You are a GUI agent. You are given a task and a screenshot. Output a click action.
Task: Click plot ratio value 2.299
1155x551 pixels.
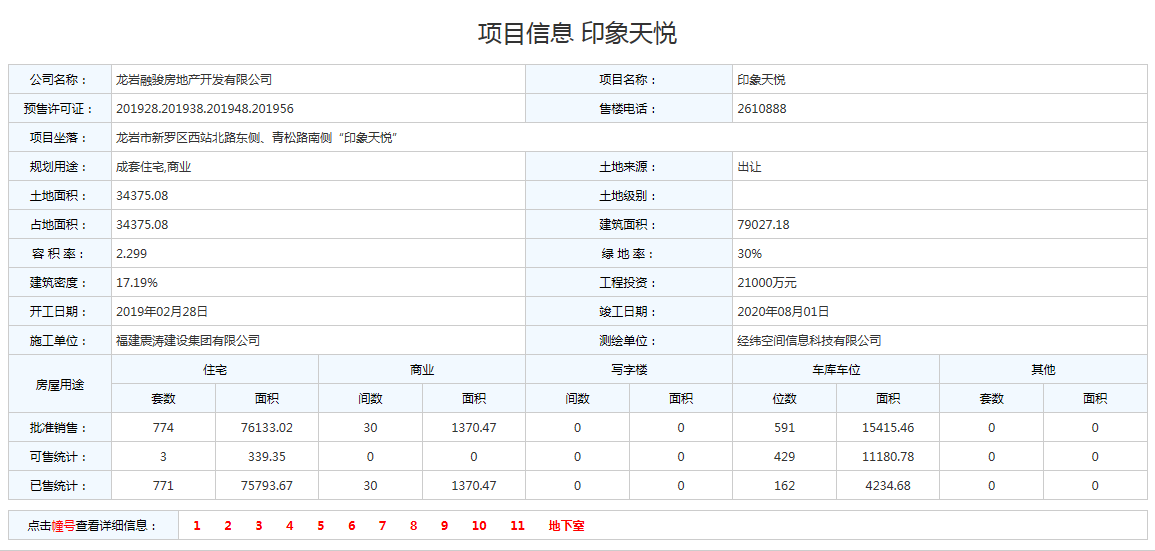tap(132, 254)
